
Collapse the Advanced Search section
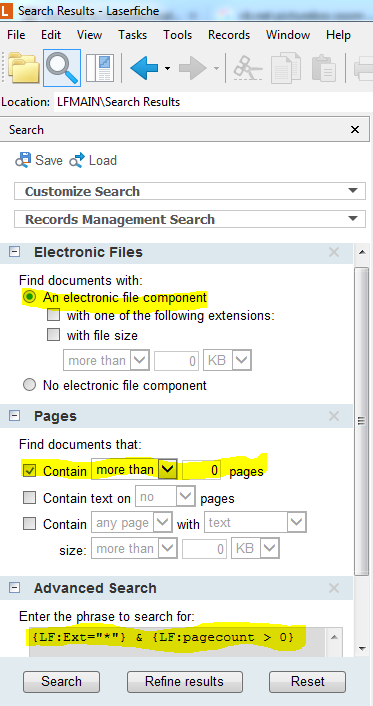point(15,588)
